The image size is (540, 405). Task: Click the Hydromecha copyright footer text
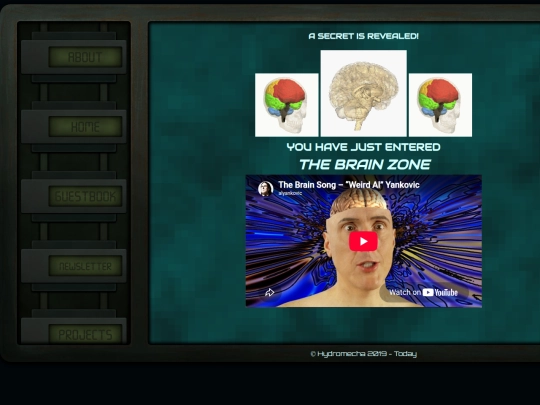(x=363, y=354)
